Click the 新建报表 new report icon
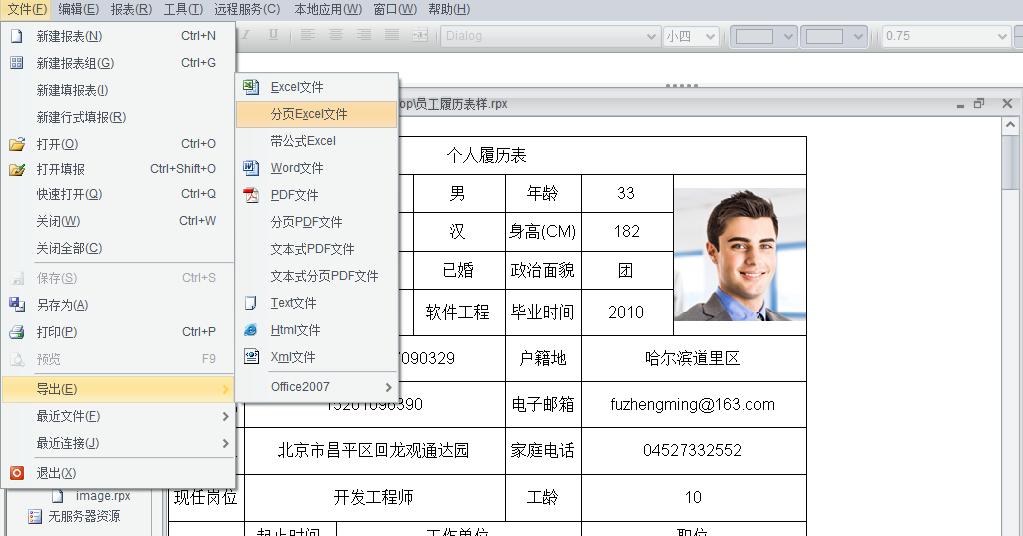 click(16, 36)
